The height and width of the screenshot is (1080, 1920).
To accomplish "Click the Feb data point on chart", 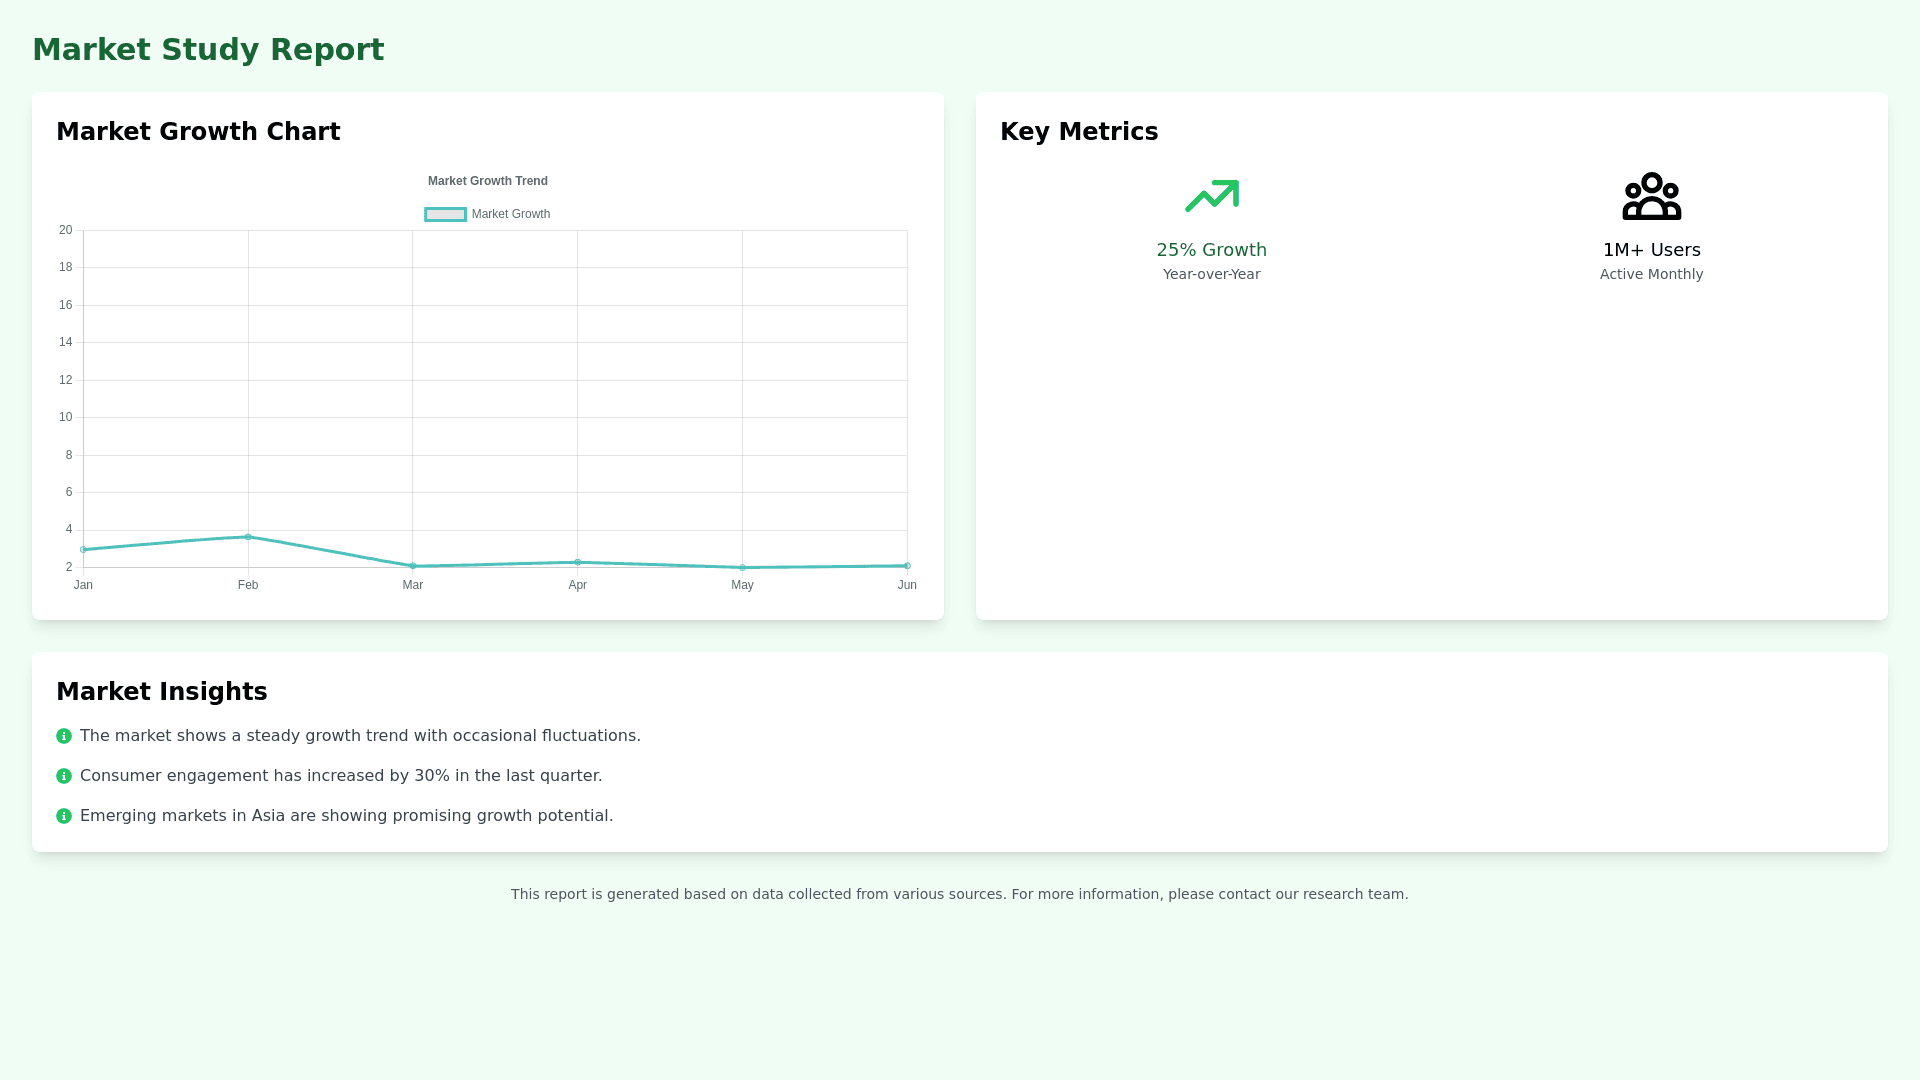I will [x=248, y=537].
